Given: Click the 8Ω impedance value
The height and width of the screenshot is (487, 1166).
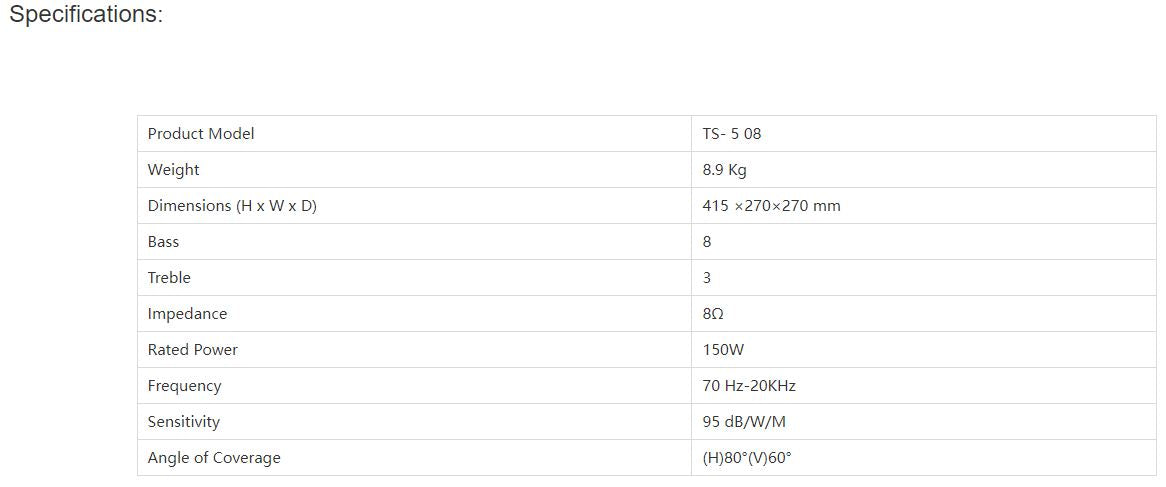Looking at the screenshot, I should click(713, 314).
